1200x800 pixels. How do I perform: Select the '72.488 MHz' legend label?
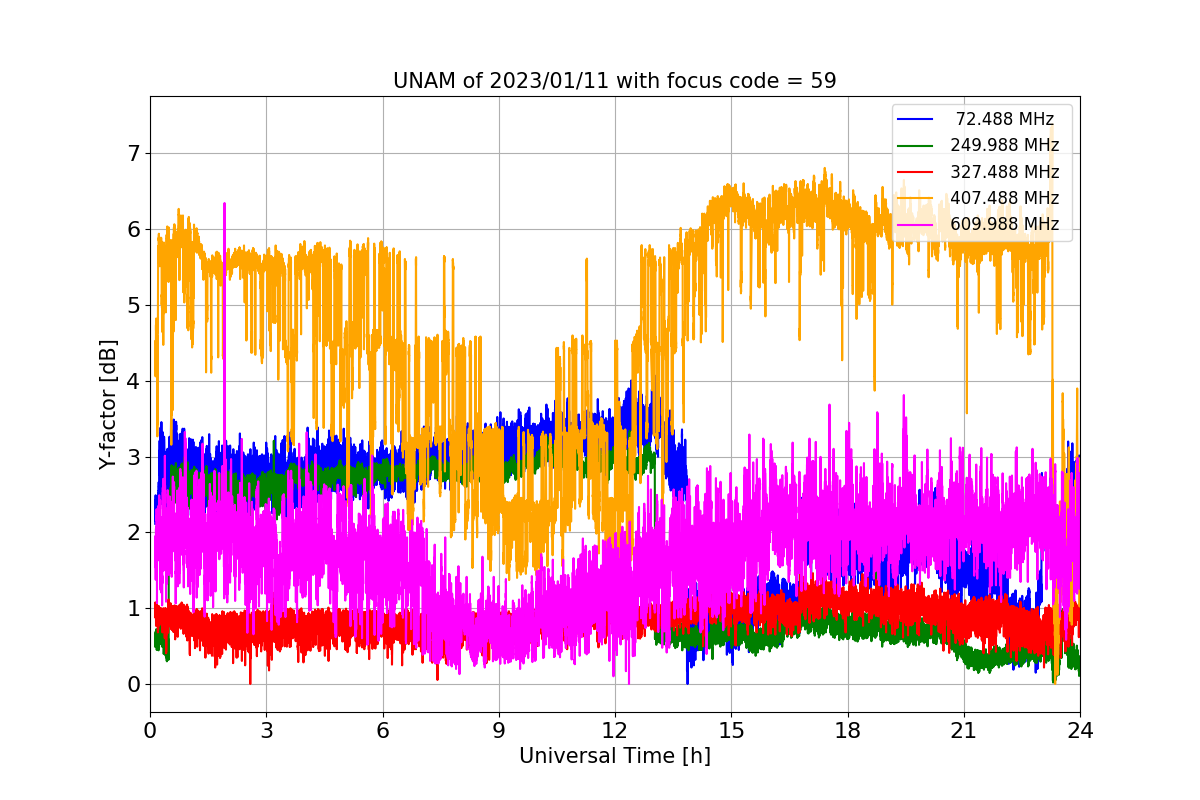[1004, 119]
